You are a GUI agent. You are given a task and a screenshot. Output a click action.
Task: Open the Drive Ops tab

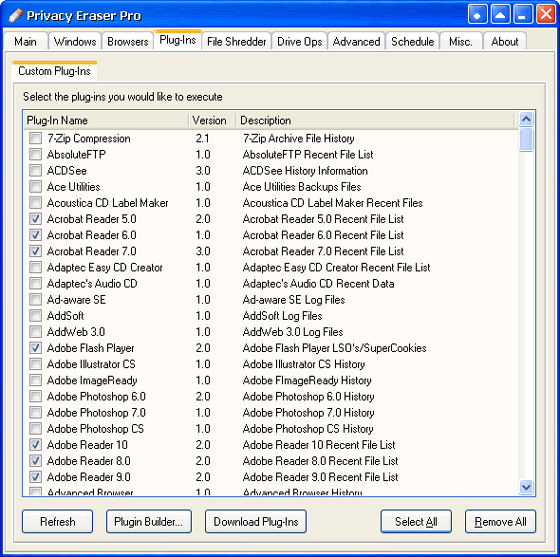click(x=299, y=41)
